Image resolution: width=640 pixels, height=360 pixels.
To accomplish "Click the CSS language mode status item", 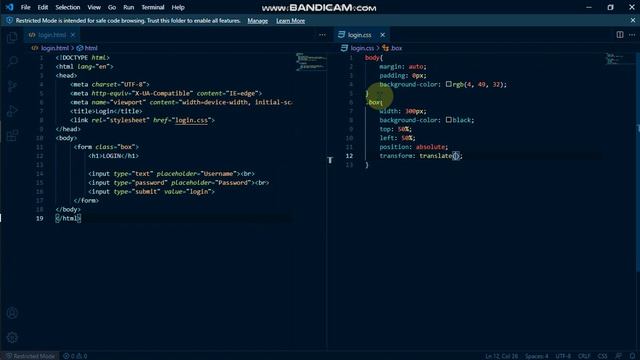I will (602, 356).
